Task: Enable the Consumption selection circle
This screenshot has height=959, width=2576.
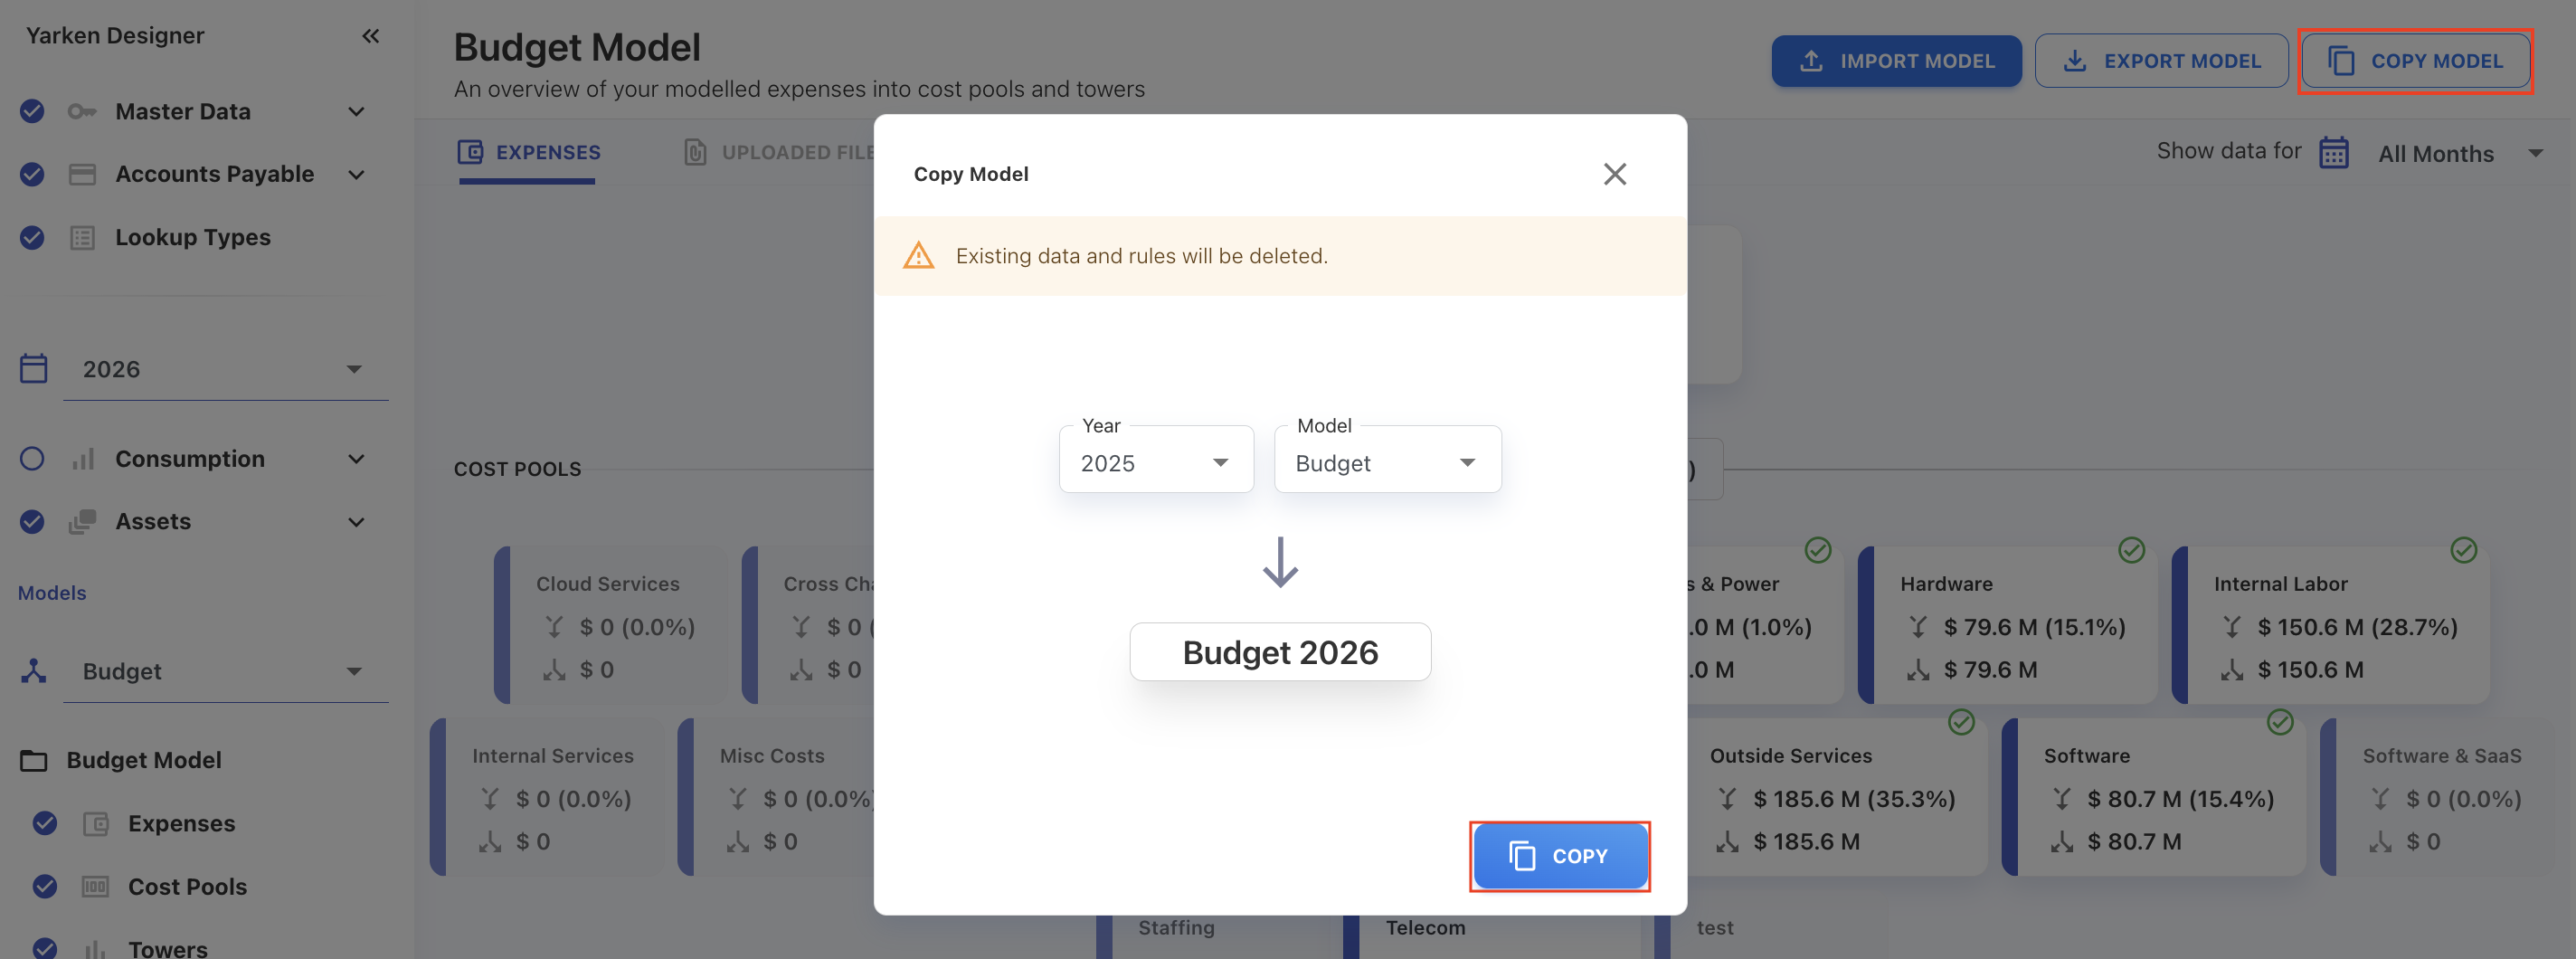Action: (x=31, y=458)
